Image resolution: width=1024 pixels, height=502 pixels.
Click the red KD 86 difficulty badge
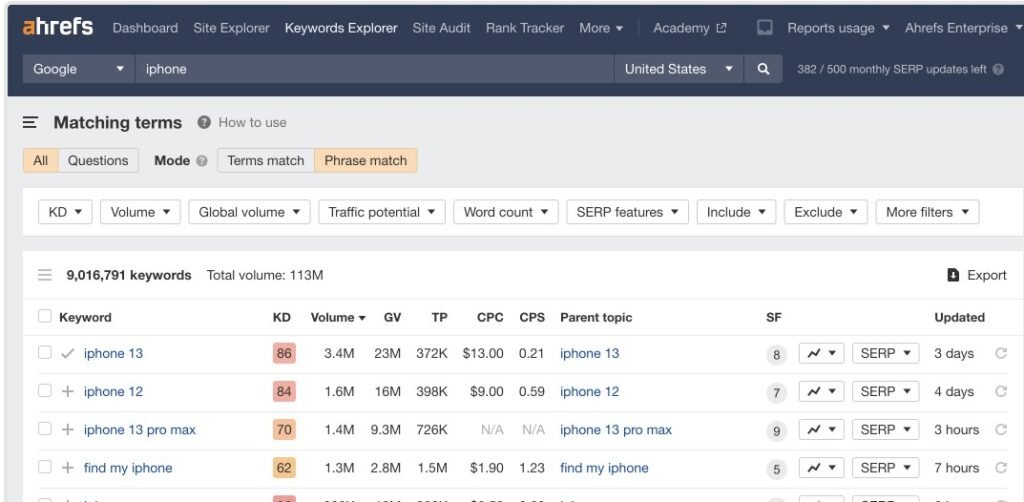click(x=284, y=353)
